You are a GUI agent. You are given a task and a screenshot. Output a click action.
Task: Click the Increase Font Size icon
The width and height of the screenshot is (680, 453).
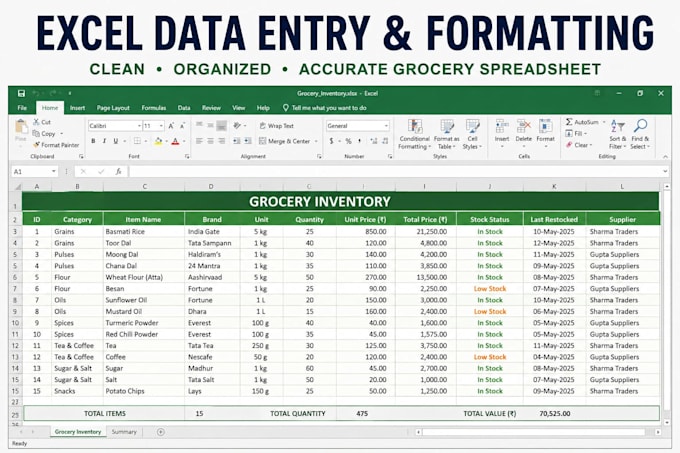click(x=171, y=126)
